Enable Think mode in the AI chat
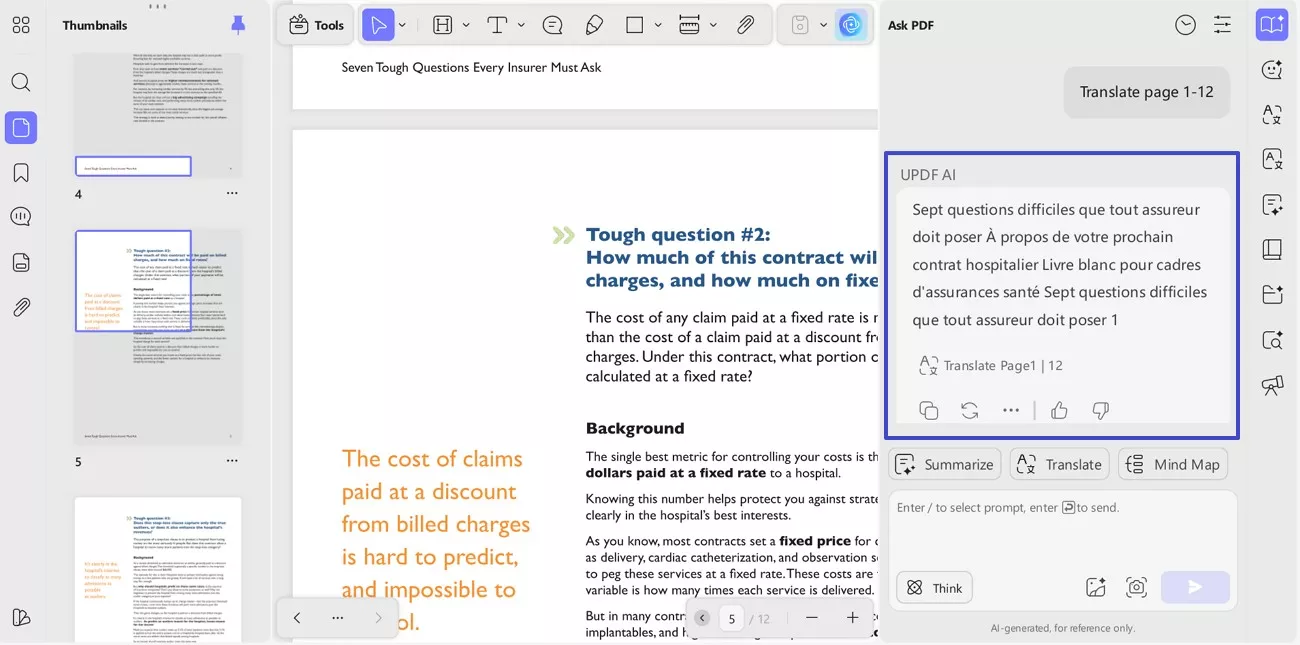Image resolution: width=1300 pixels, height=645 pixels. coord(933,587)
